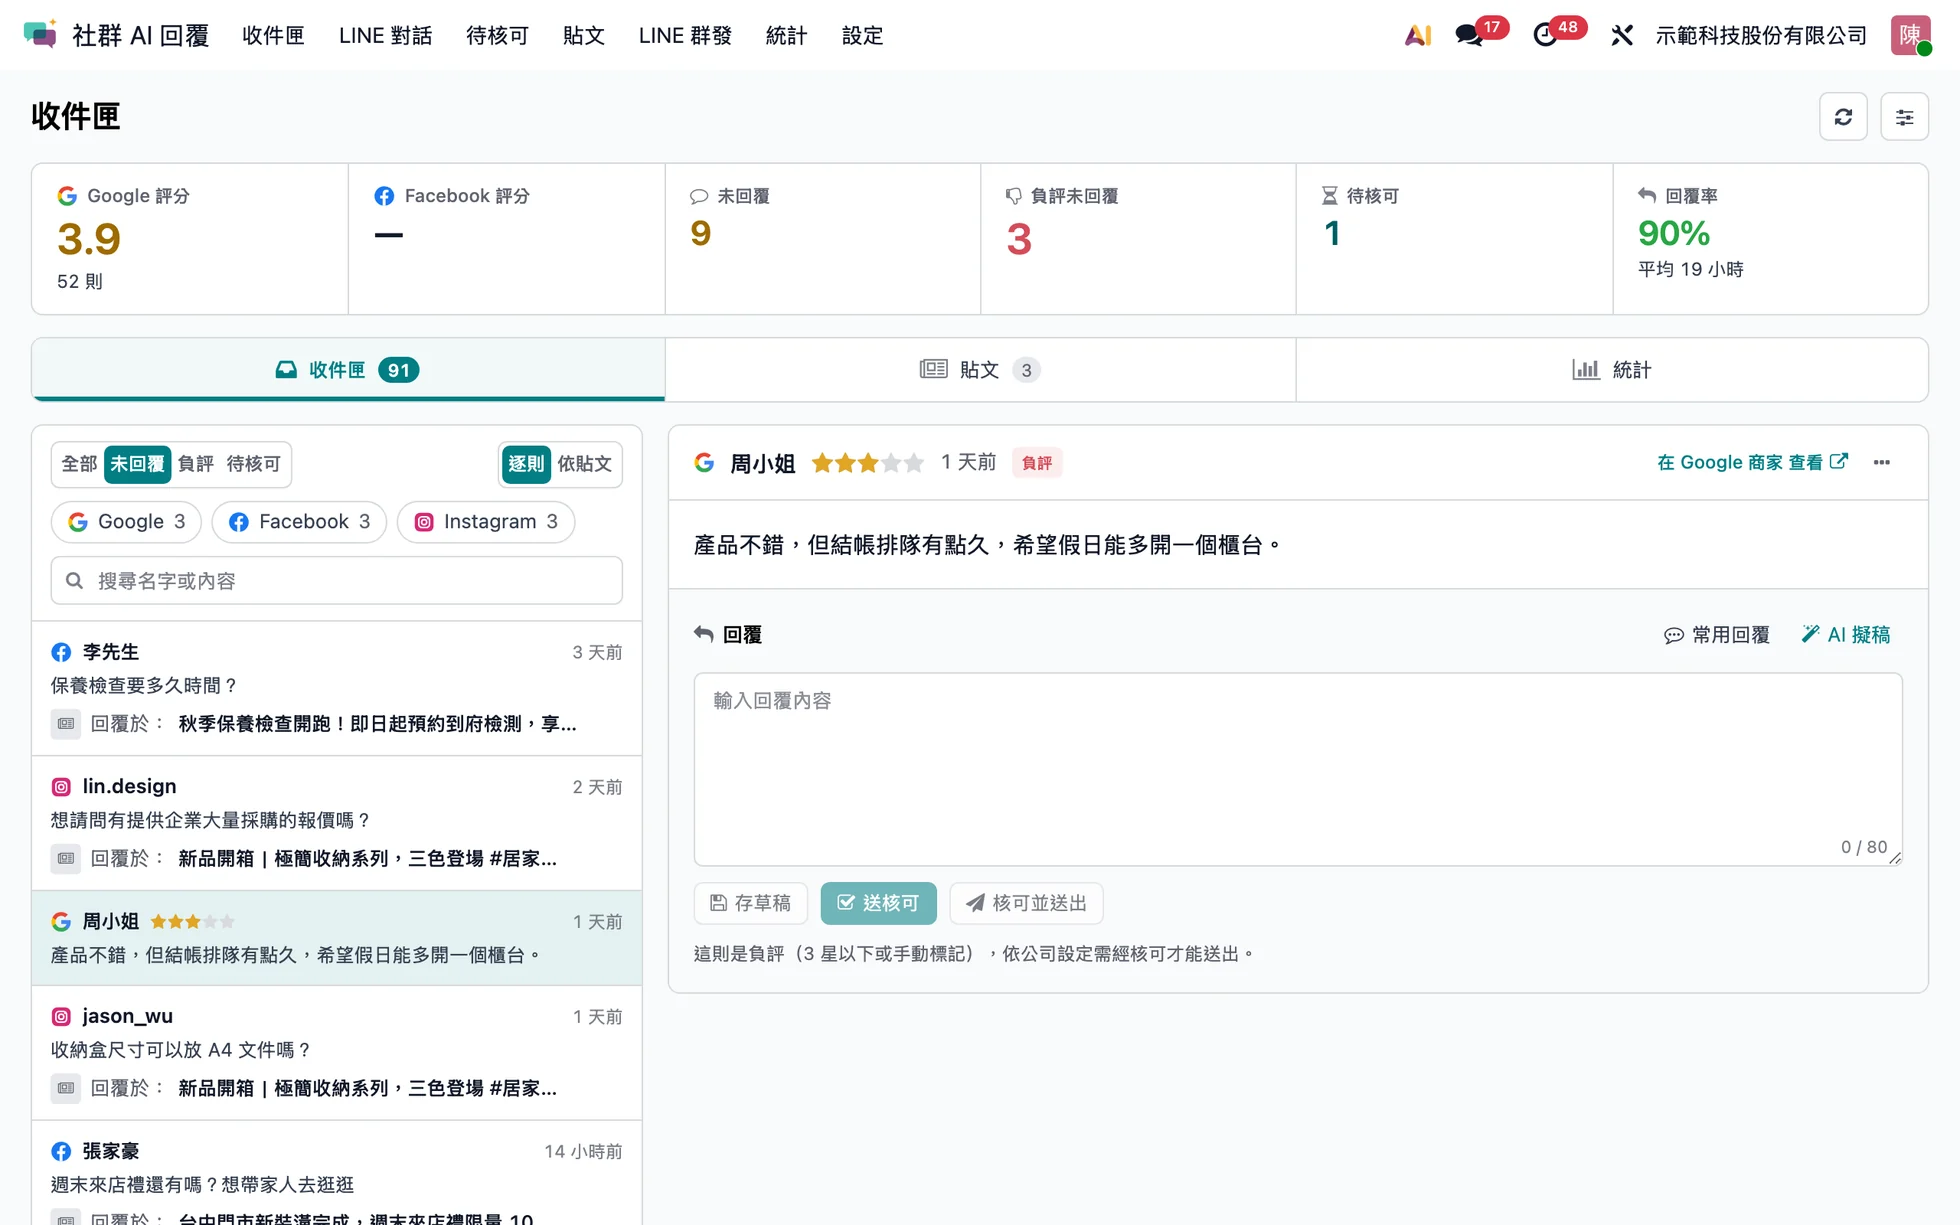Switch the view mode to 依貼文
Image resolution: width=1960 pixels, height=1225 pixels.
tap(585, 464)
